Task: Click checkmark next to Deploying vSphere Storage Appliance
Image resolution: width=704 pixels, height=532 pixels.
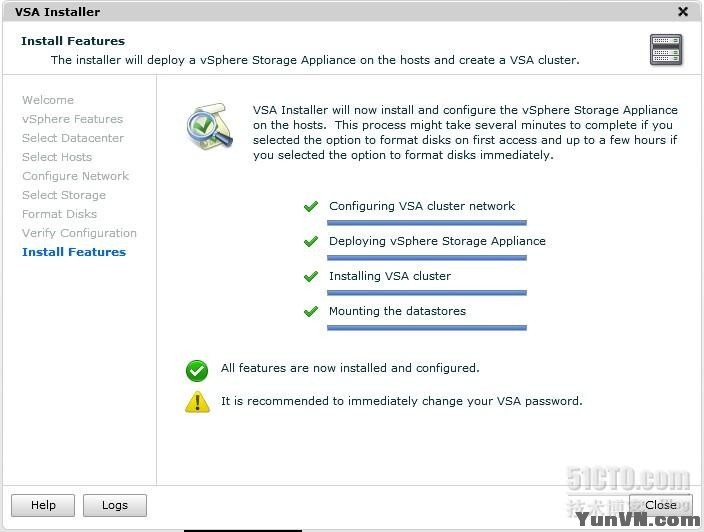Action: pos(311,242)
